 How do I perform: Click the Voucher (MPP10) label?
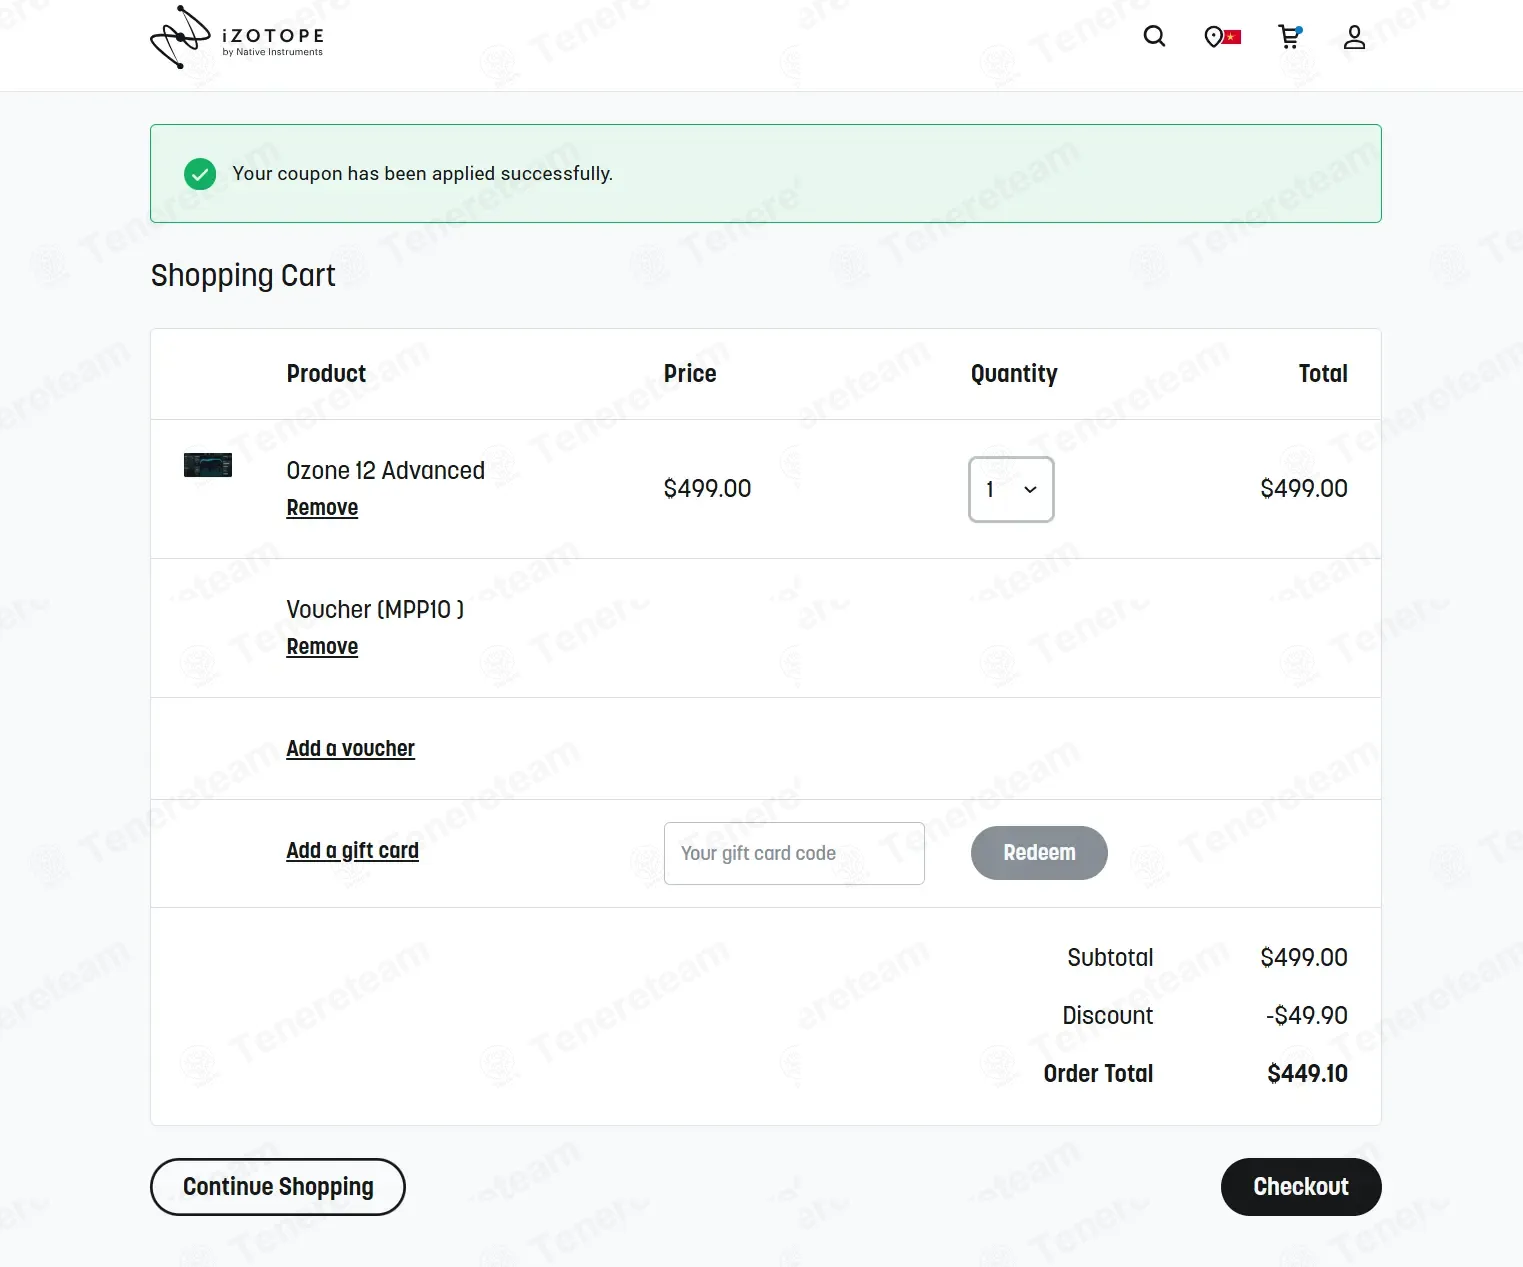[375, 610]
